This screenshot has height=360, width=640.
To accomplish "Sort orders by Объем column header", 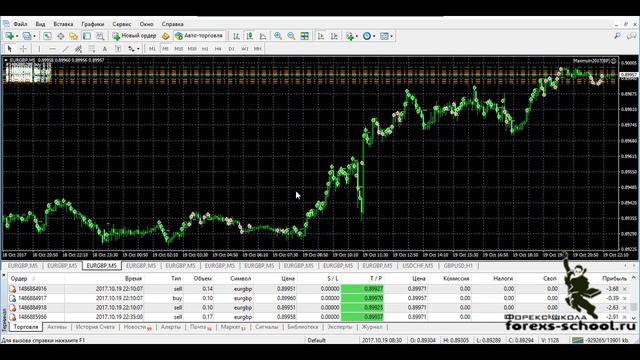I will [x=202, y=278].
